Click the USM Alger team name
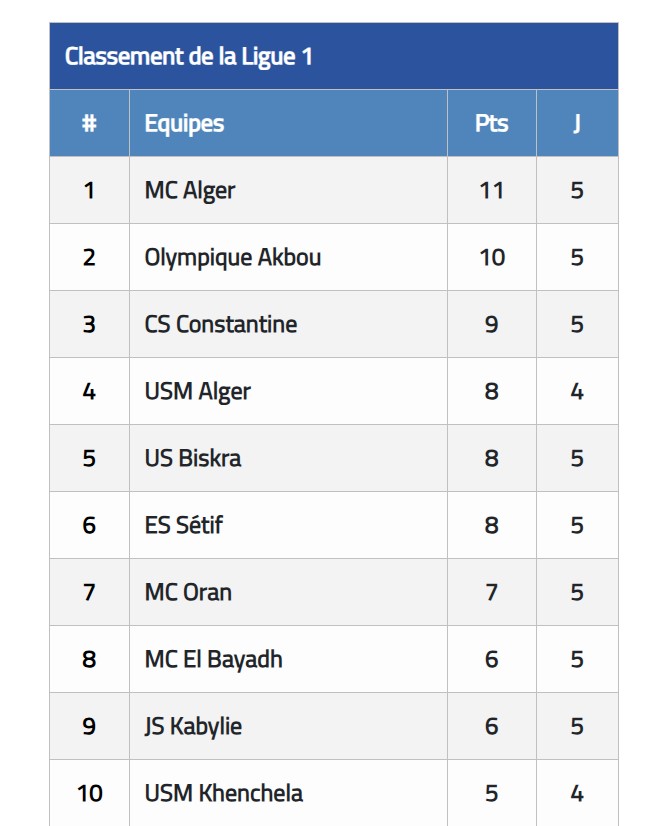Image resolution: width=667 pixels, height=826 pixels. click(198, 391)
